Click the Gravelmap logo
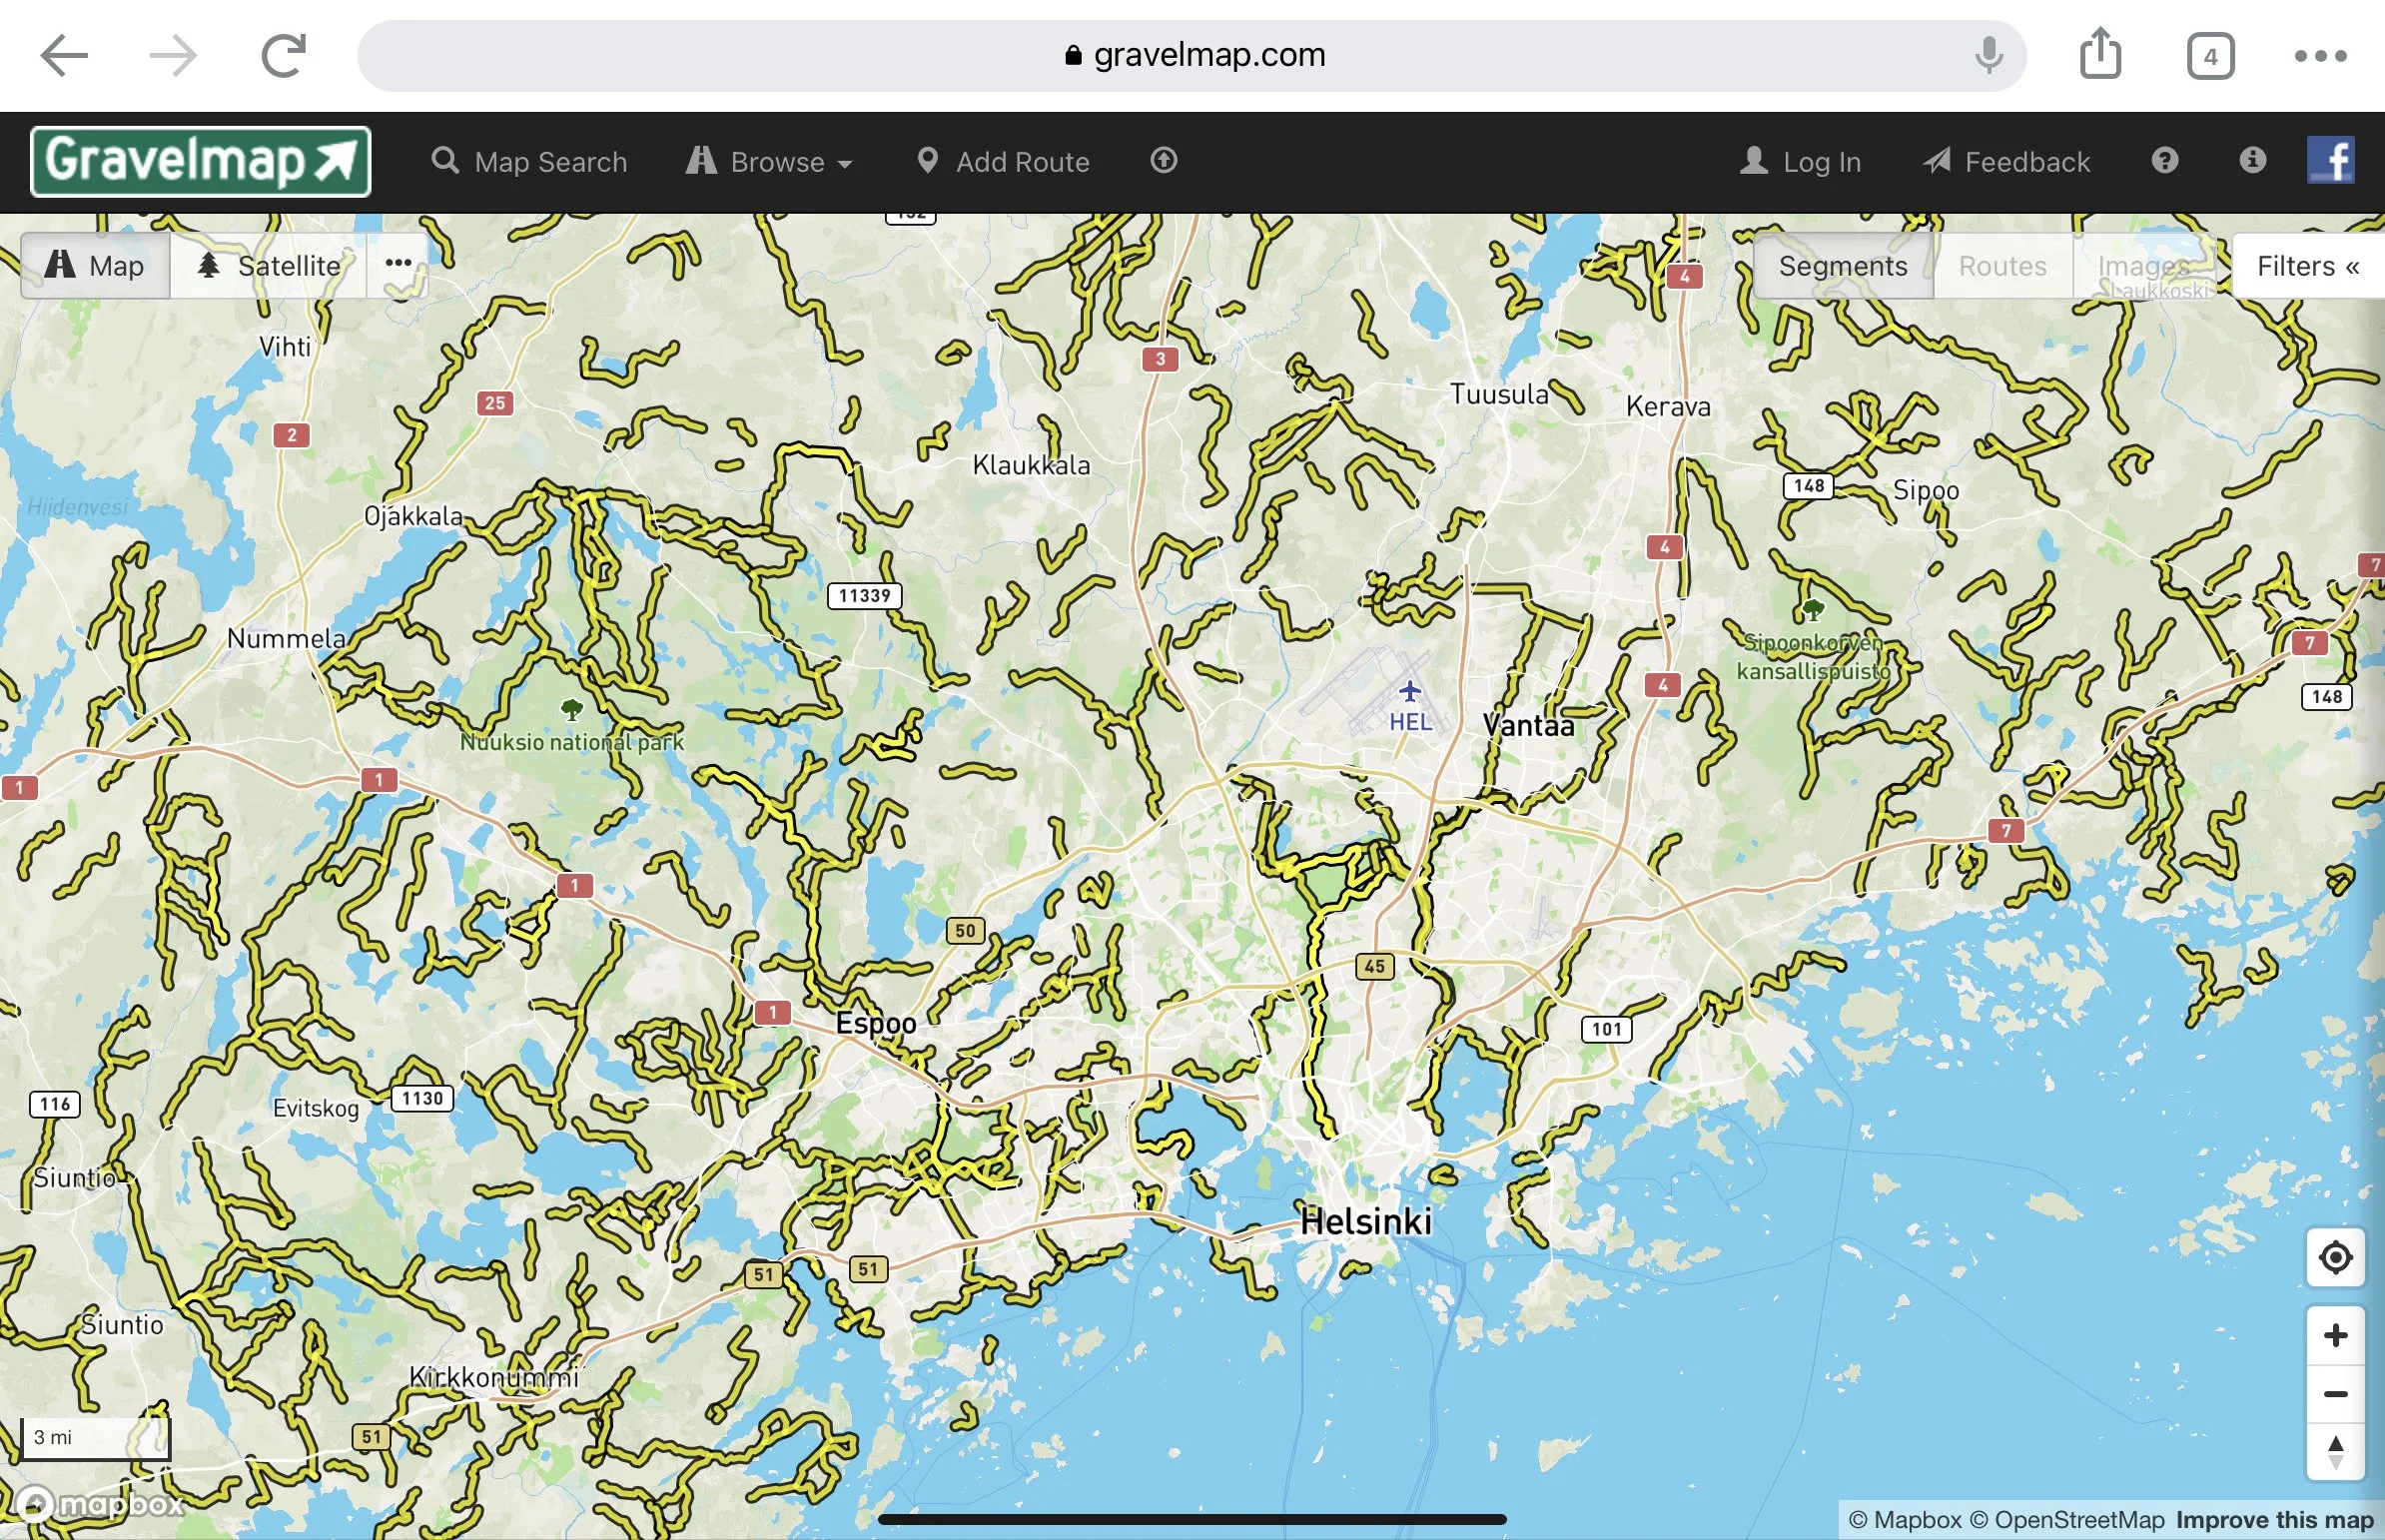 pyautogui.click(x=200, y=161)
